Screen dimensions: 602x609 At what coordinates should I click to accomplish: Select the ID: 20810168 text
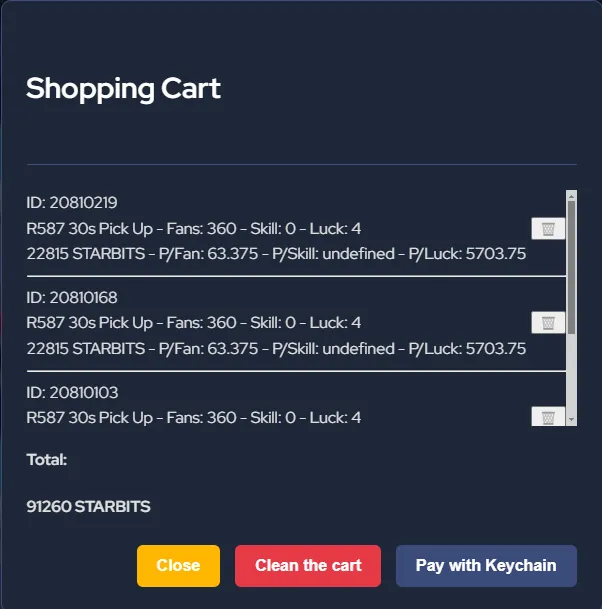coord(72,298)
